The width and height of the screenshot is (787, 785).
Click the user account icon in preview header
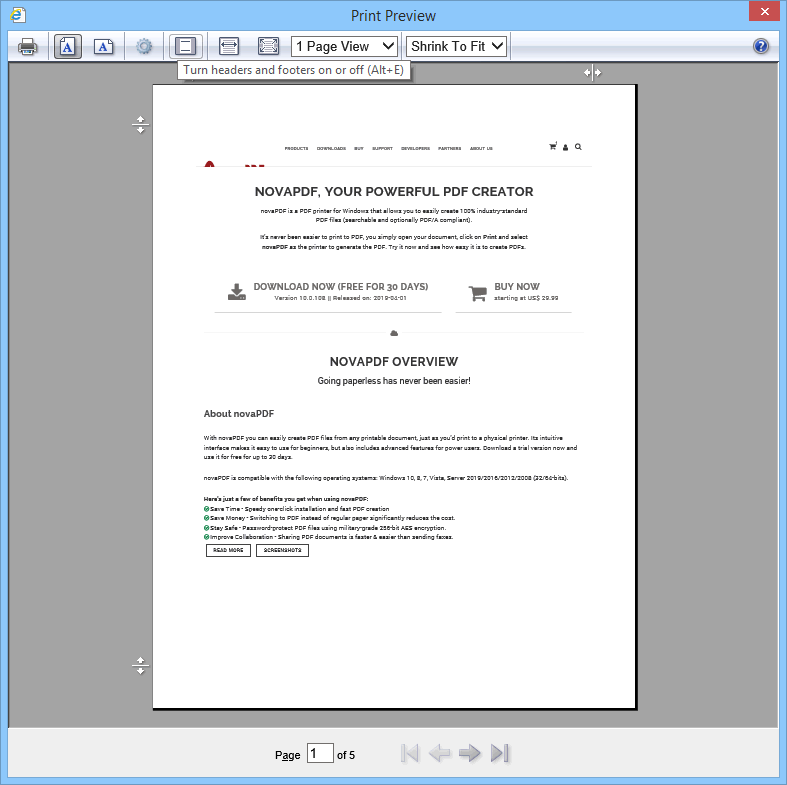point(565,148)
